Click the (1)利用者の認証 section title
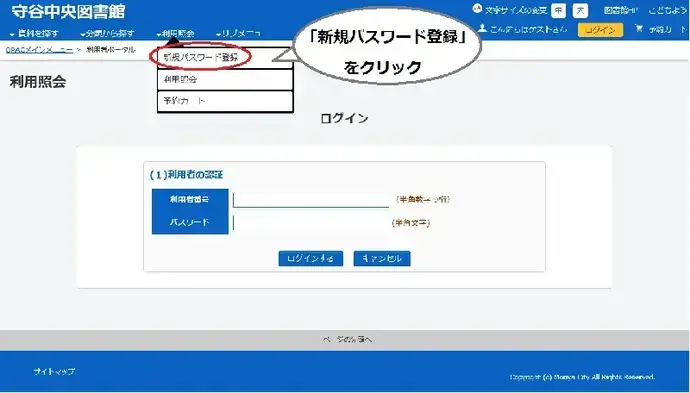Screen dimensions: 690x393 pos(187,175)
